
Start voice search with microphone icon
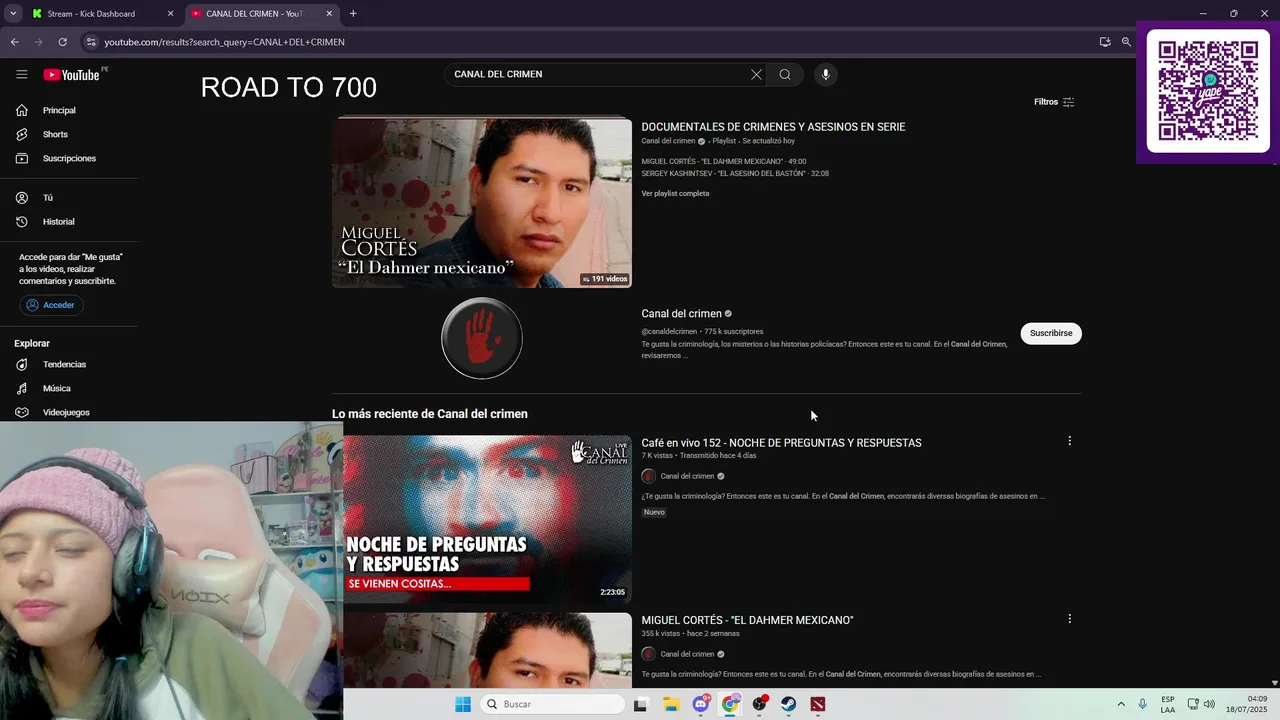coord(825,74)
